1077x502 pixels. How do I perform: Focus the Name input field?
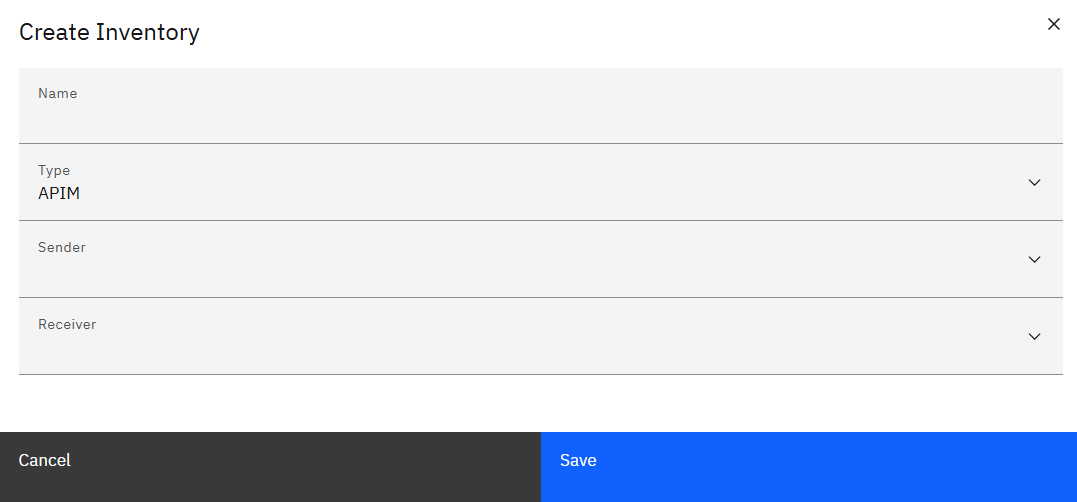(x=540, y=118)
